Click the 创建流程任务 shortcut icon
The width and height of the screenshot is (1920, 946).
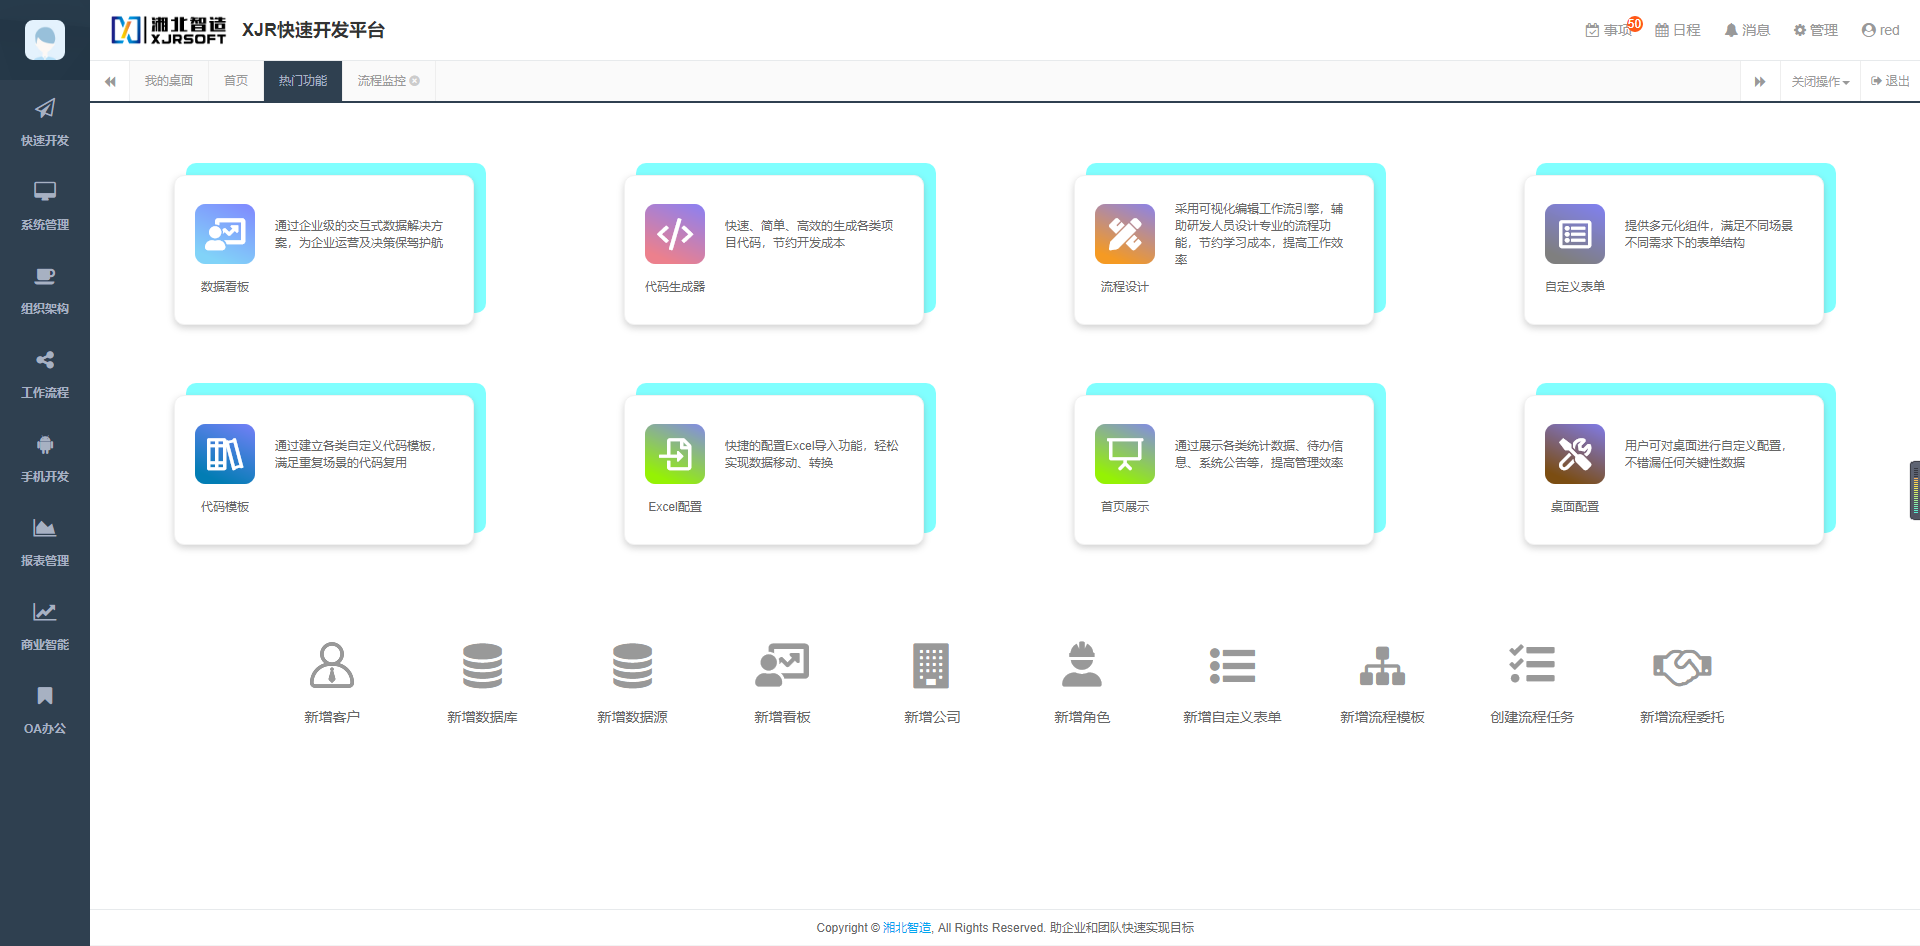pos(1532,680)
